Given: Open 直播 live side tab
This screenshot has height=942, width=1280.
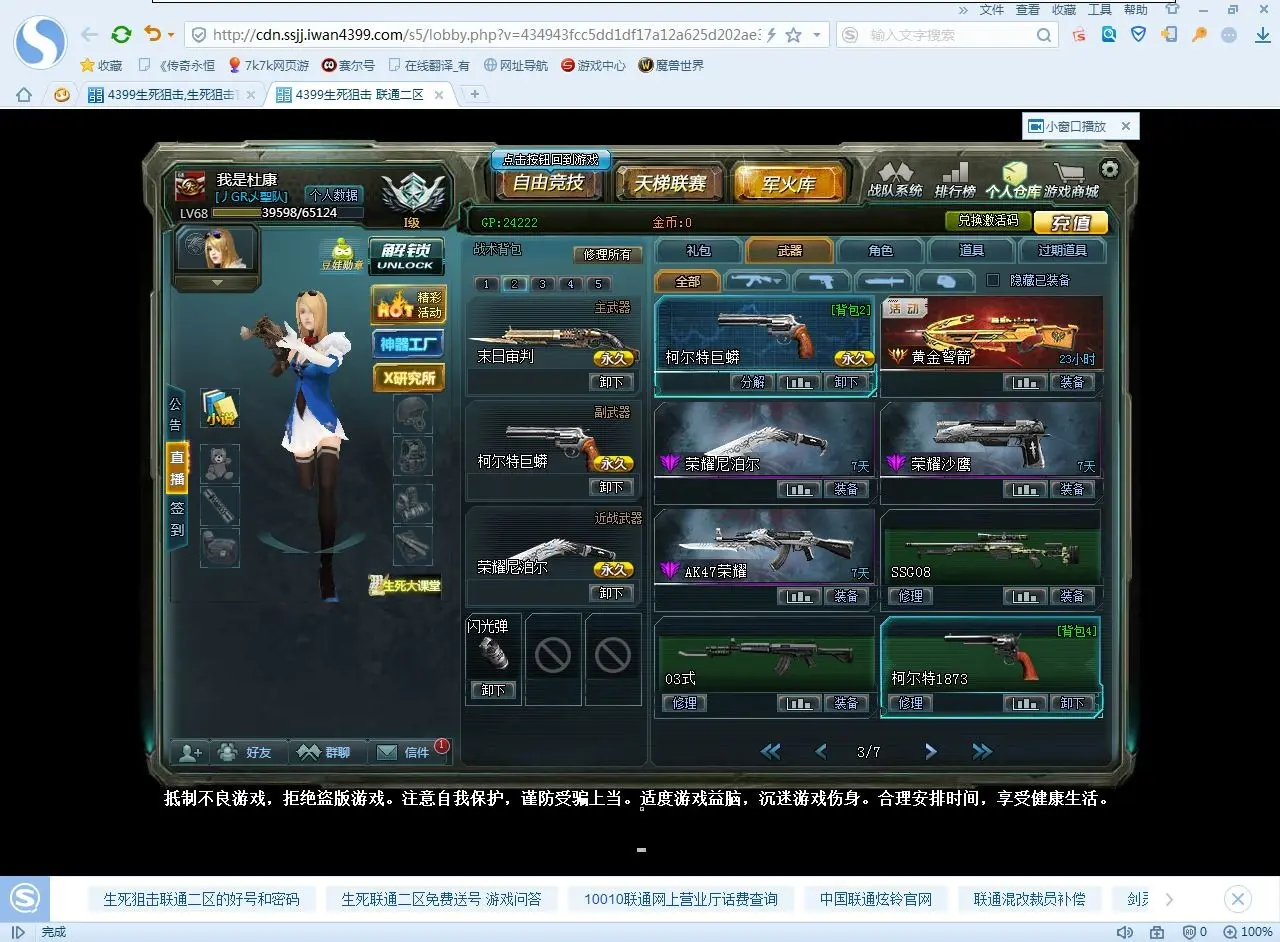Looking at the screenshot, I should click(x=177, y=467).
